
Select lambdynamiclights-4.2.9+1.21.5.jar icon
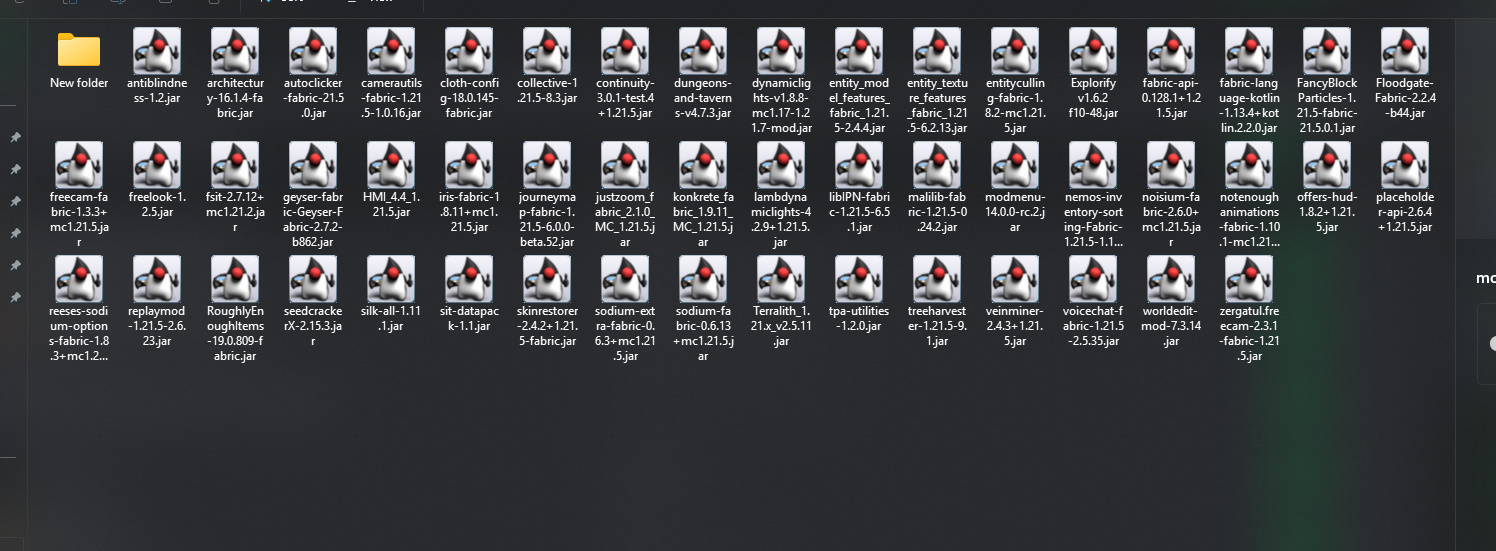pyautogui.click(x=781, y=165)
